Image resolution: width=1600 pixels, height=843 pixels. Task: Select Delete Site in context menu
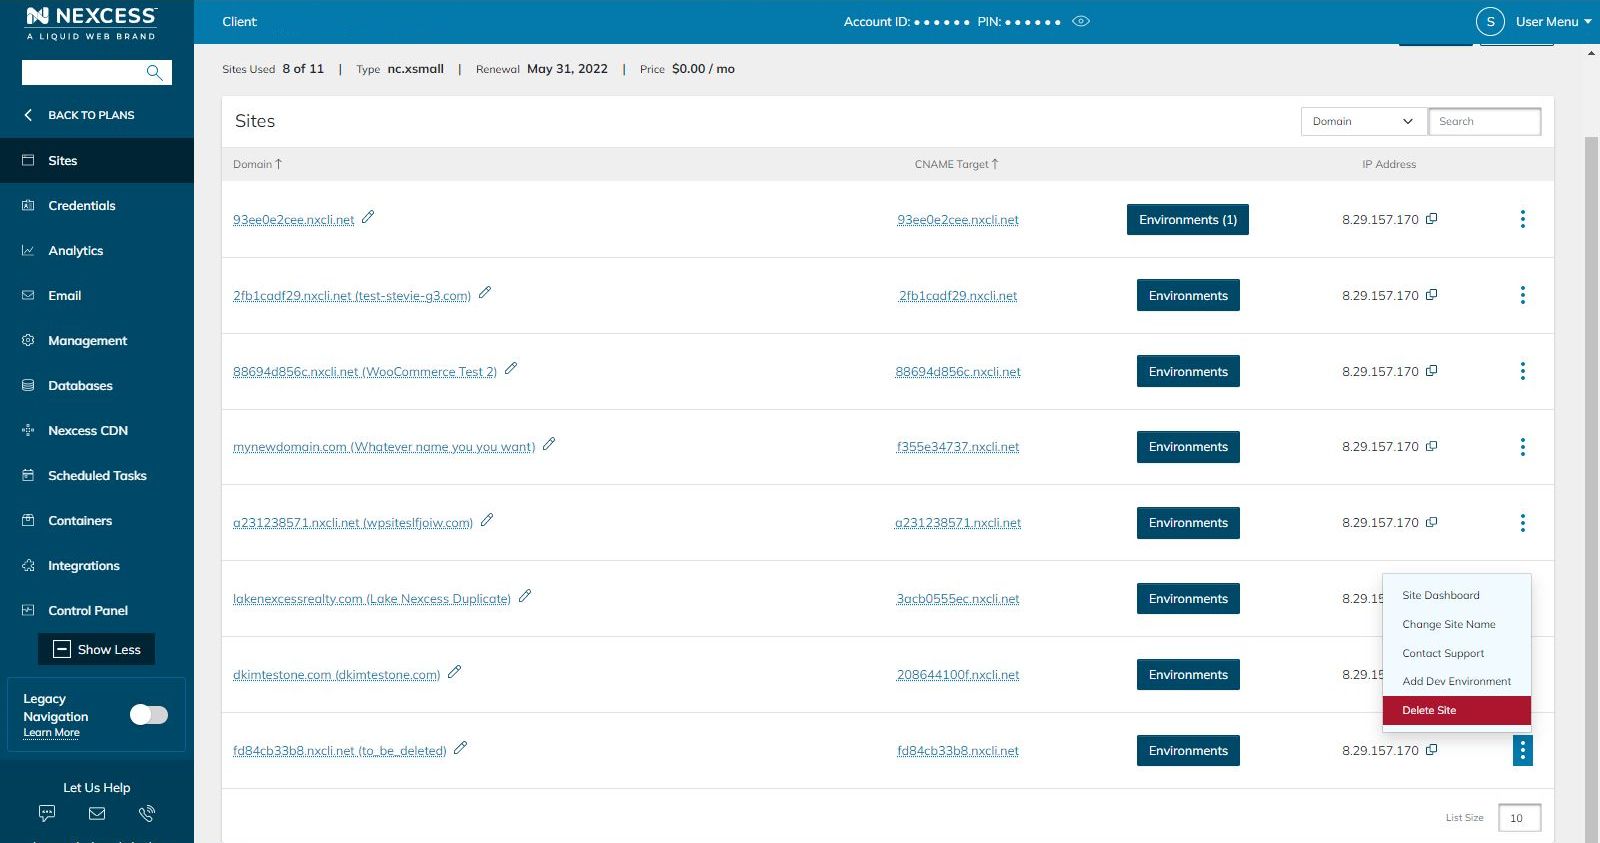pyautogui.click(x=1457, y=710)
